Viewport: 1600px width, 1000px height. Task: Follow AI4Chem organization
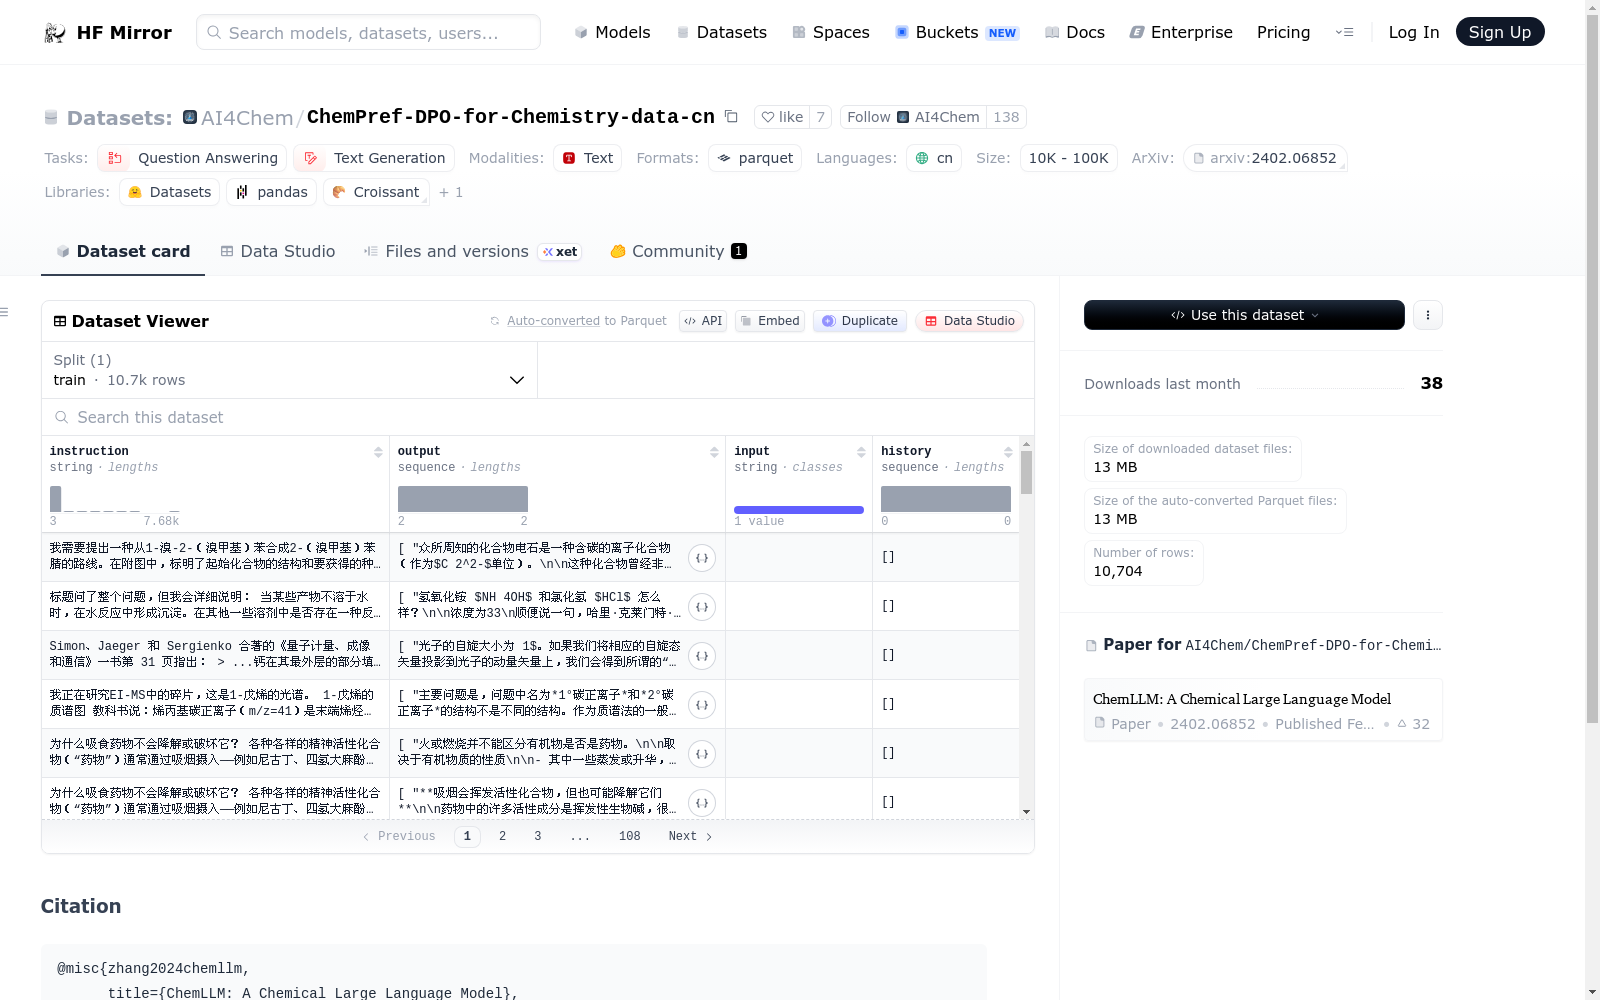point(913,117)
